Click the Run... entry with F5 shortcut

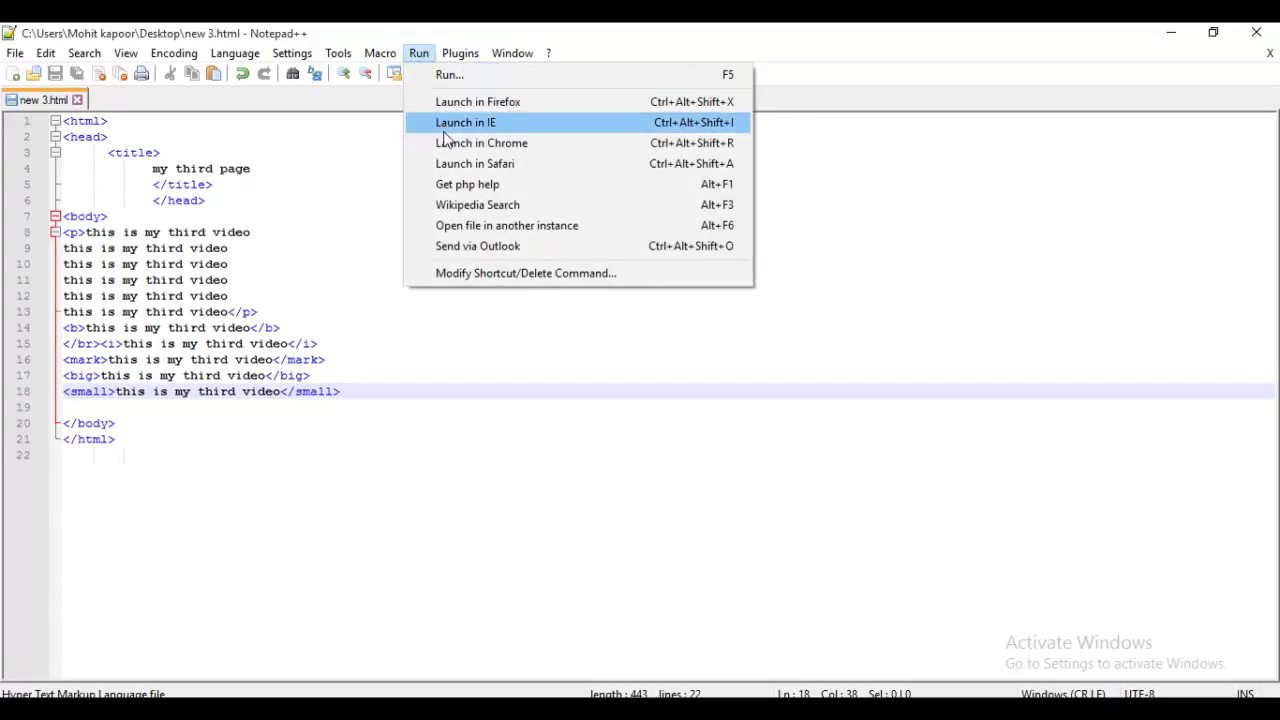[579, 75]
